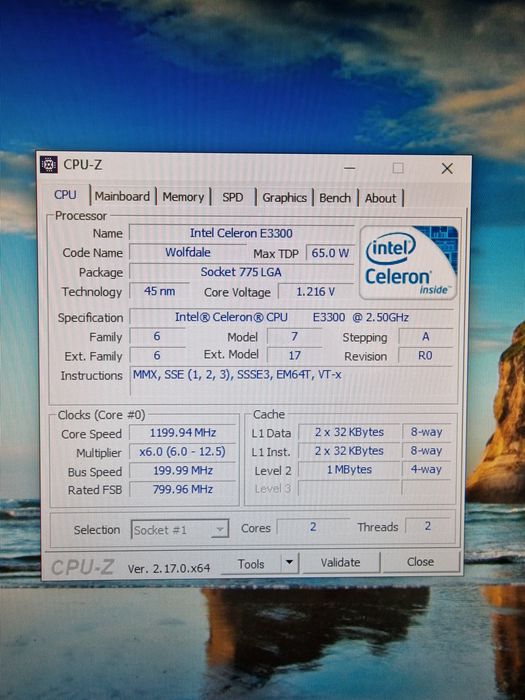Select the CPU tab
This screenshot has width=525, height=700.
click(x=65, y=195)
